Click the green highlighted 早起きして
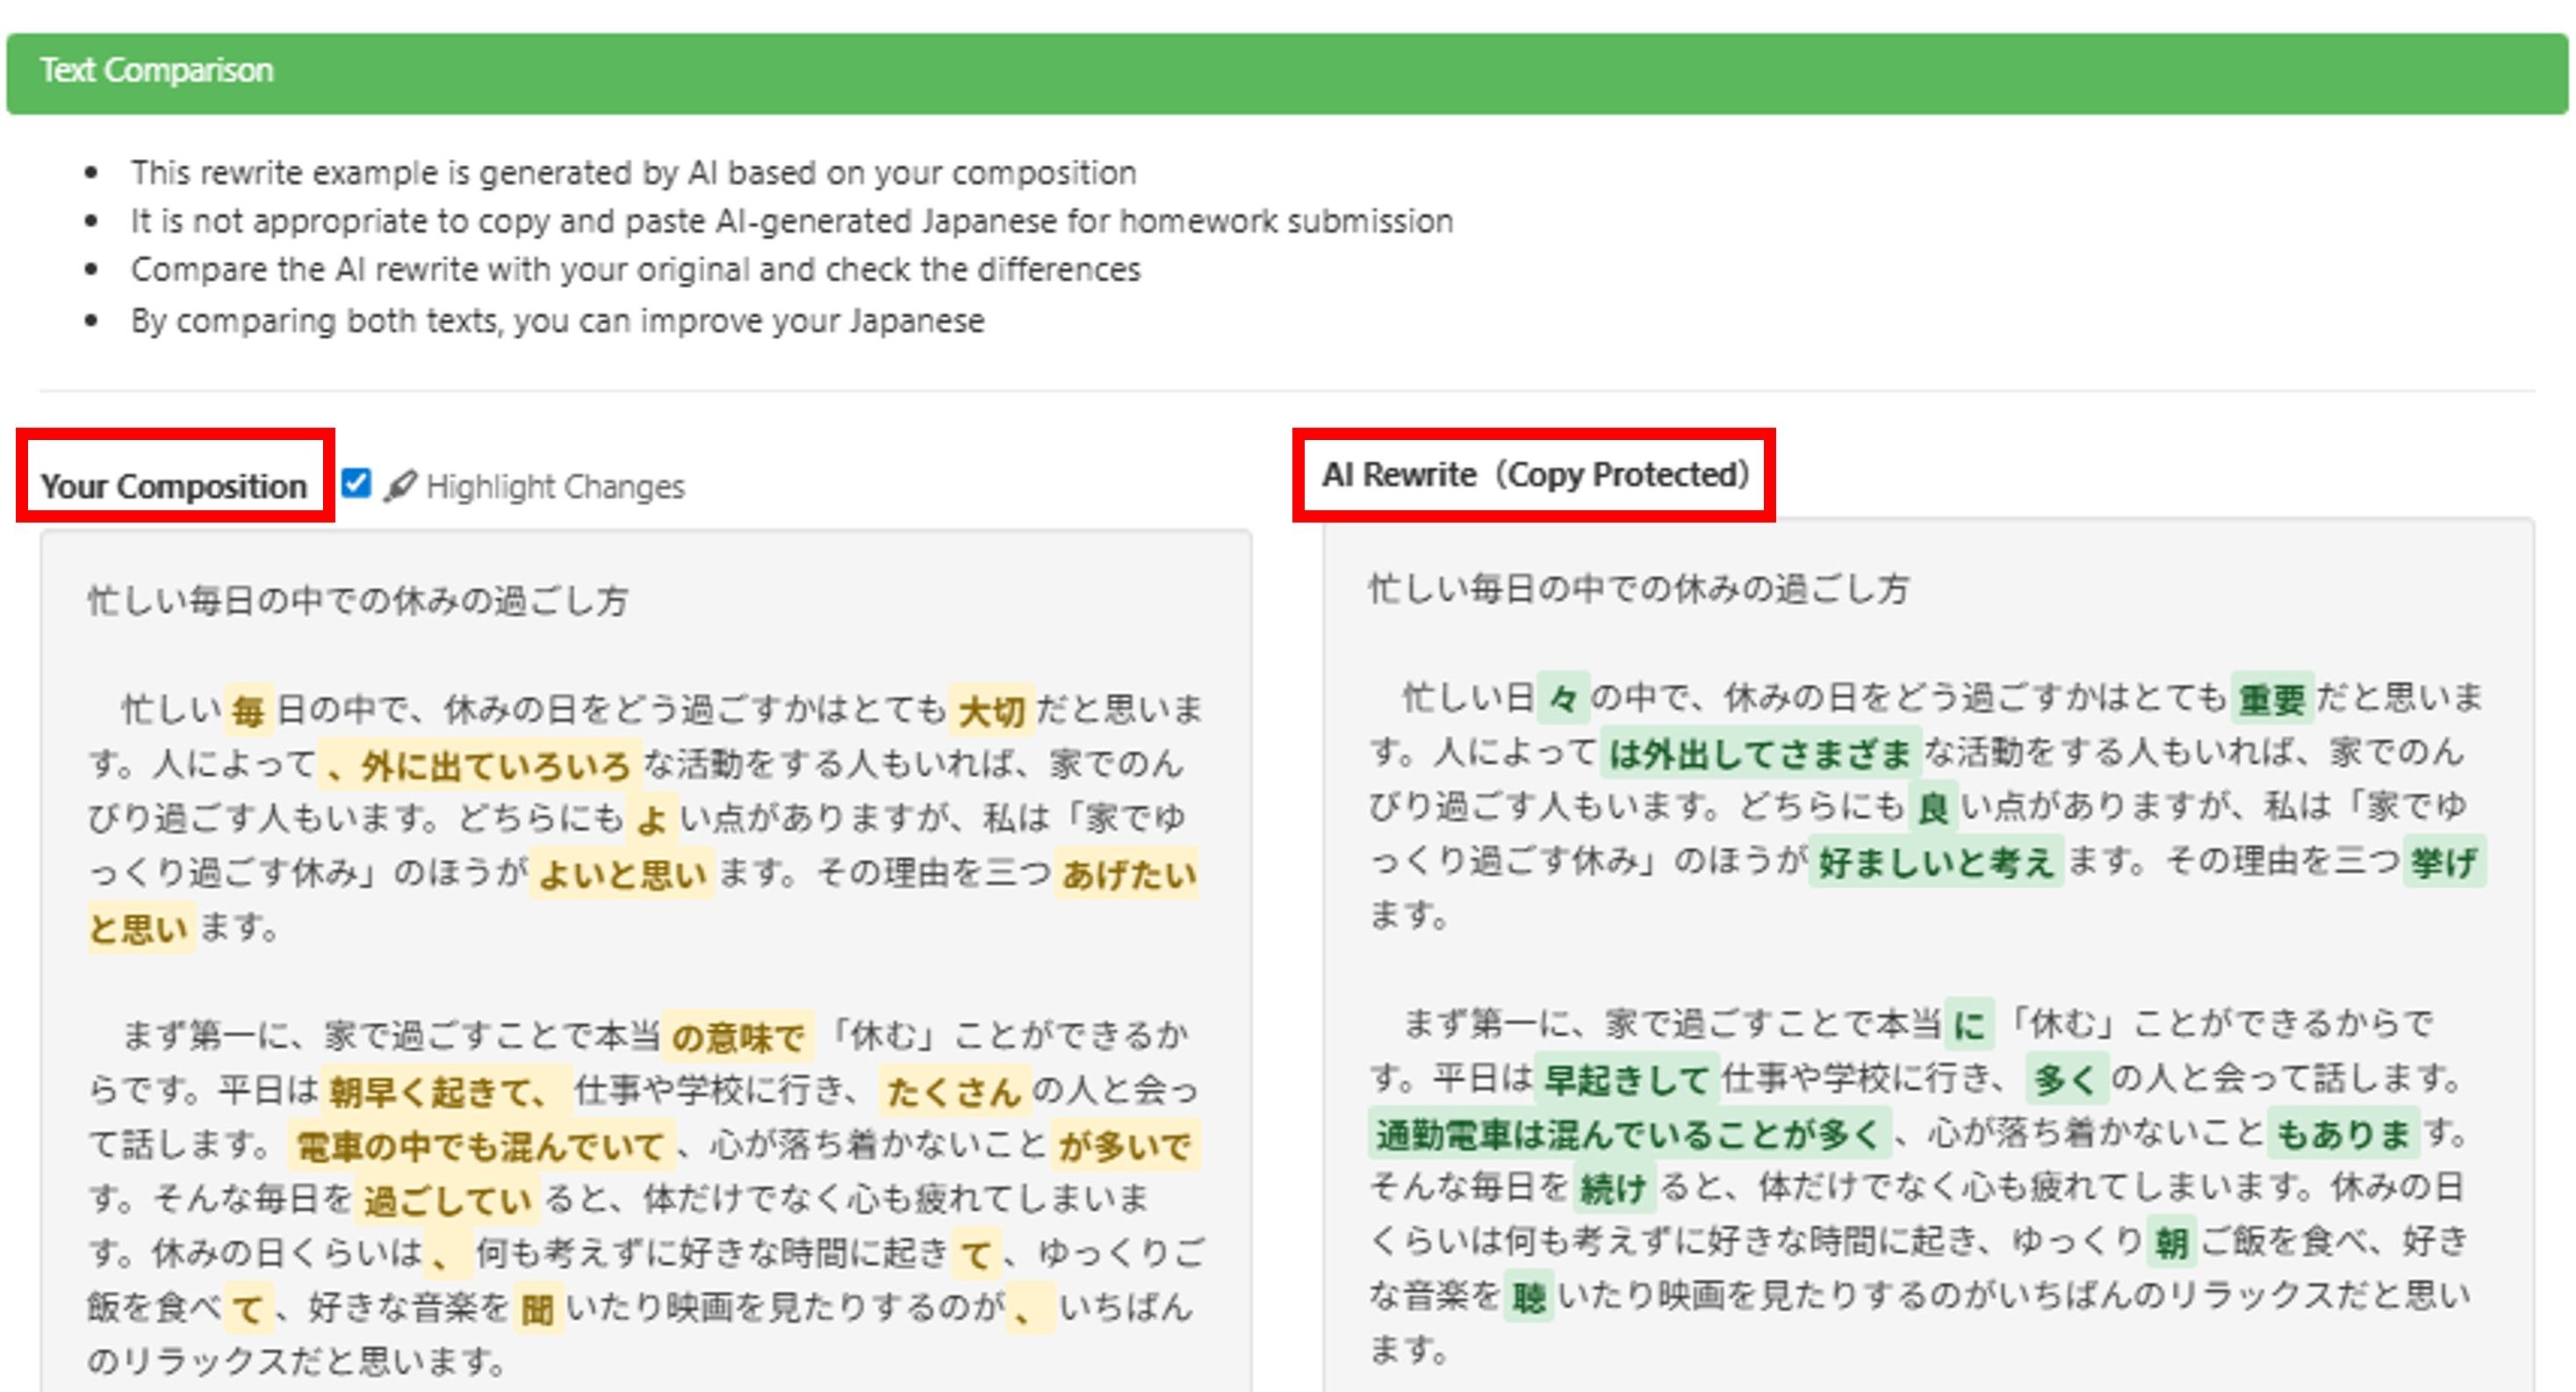Screen dimensions: 2576x1392 click(x=1625, y=1080)
